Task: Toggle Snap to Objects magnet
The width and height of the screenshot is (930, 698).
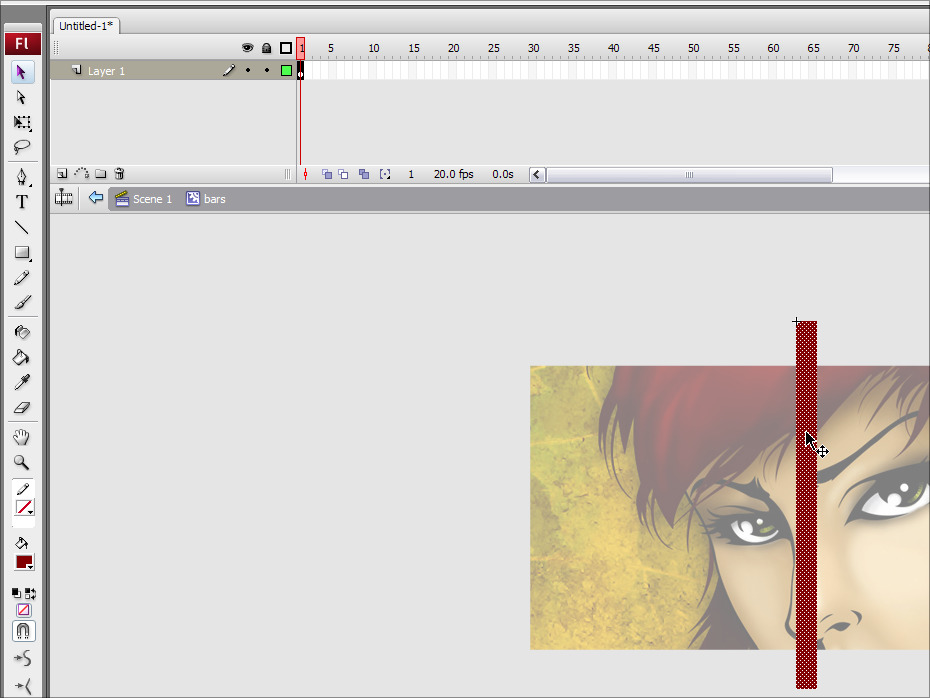Action: 23,631
